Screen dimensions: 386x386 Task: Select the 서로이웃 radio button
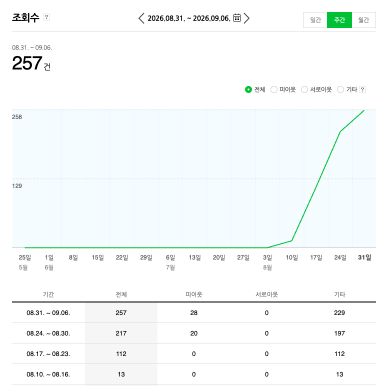pos(304,89)
